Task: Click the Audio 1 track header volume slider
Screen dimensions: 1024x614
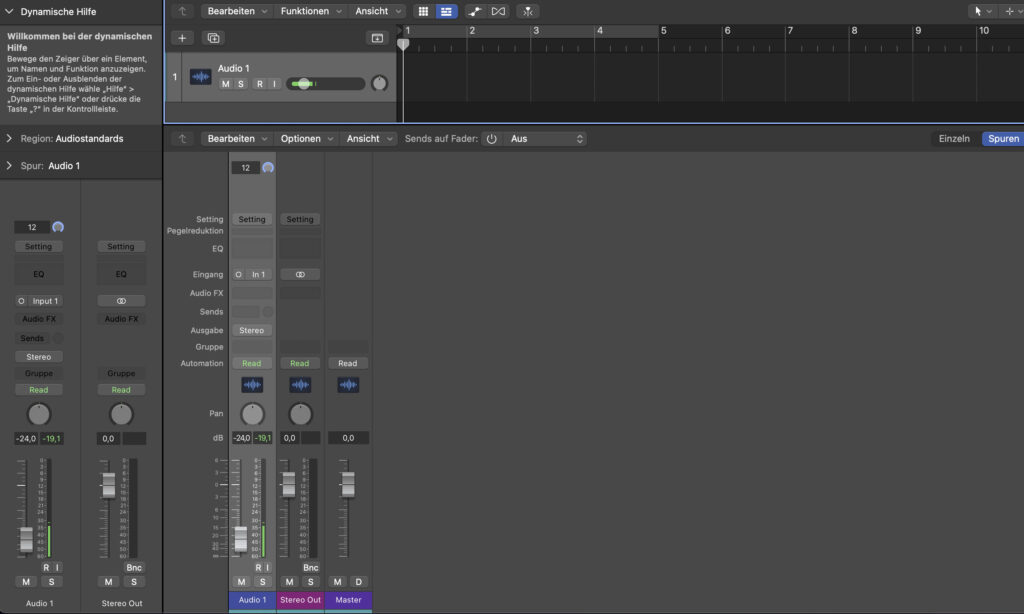Action: [x=325, y=84]
